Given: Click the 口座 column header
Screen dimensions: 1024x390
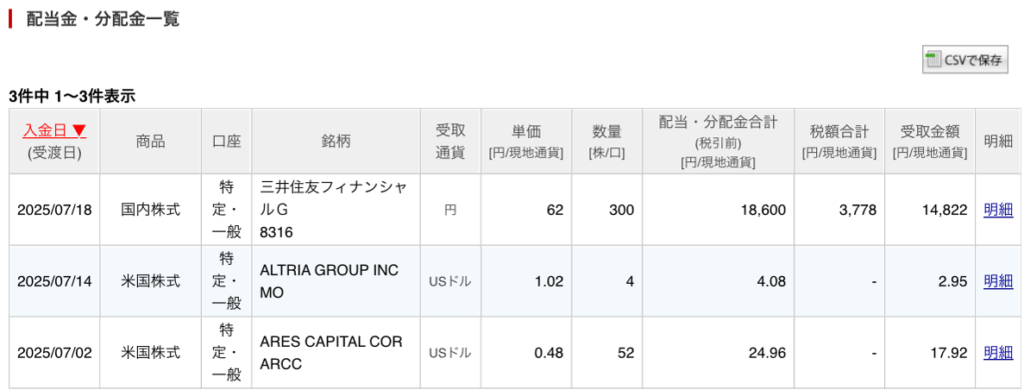Looking at the screenshot, I should [227, 141].
